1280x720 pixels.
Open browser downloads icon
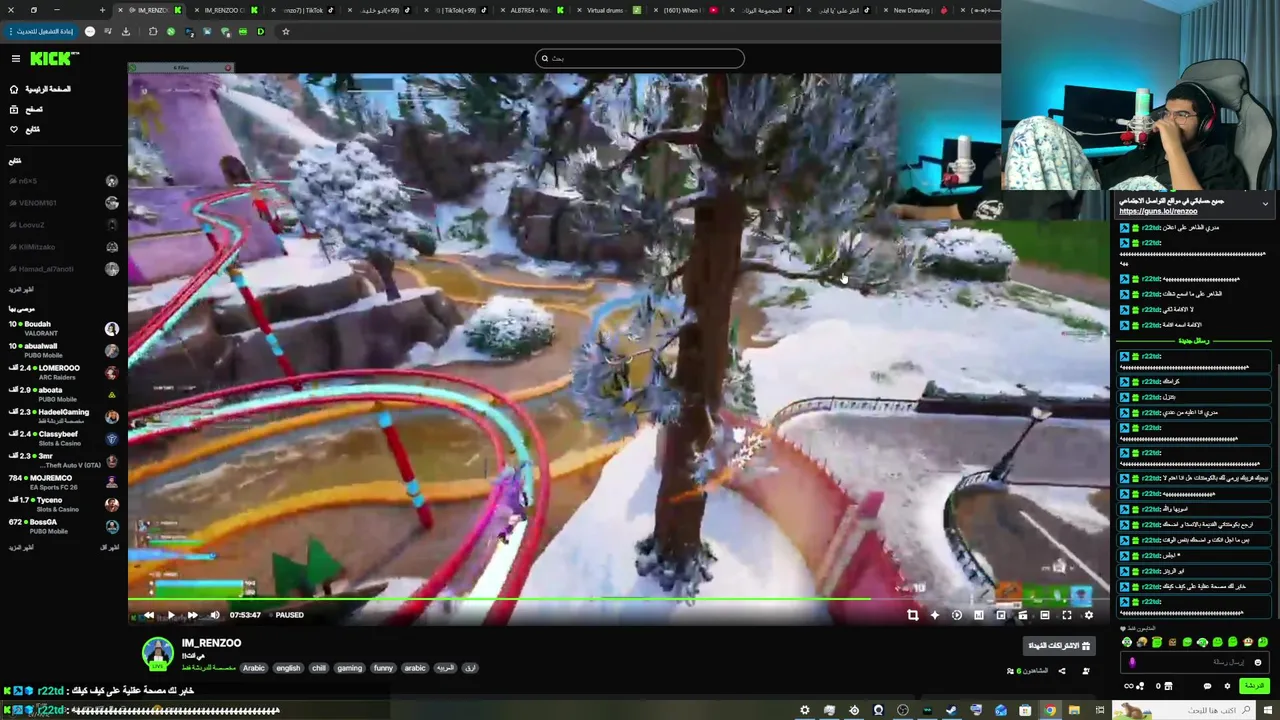[126, 31]
